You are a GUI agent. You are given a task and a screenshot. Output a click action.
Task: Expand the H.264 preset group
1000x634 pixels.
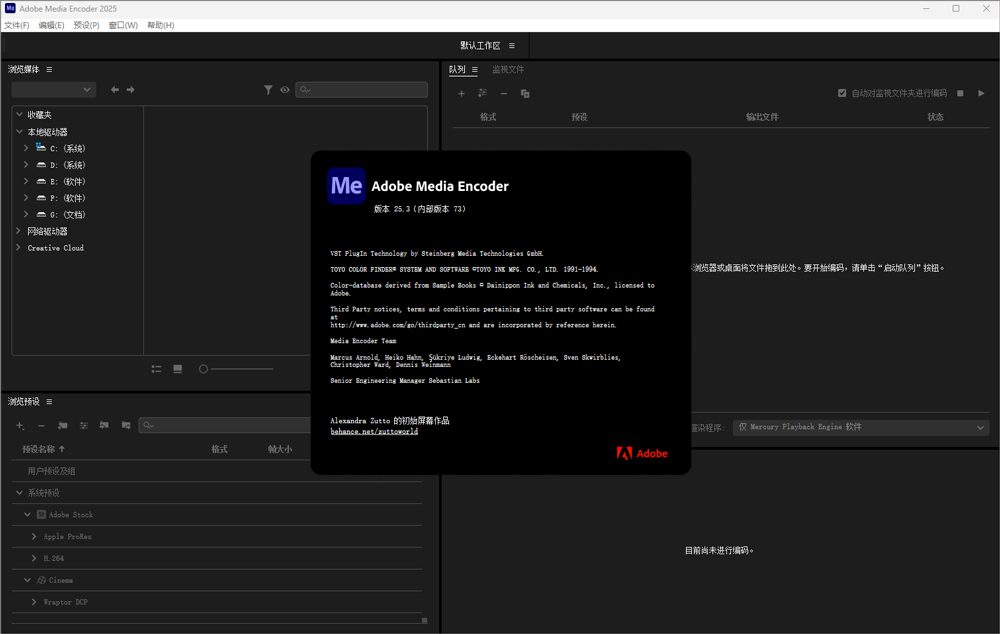[32, 558]
